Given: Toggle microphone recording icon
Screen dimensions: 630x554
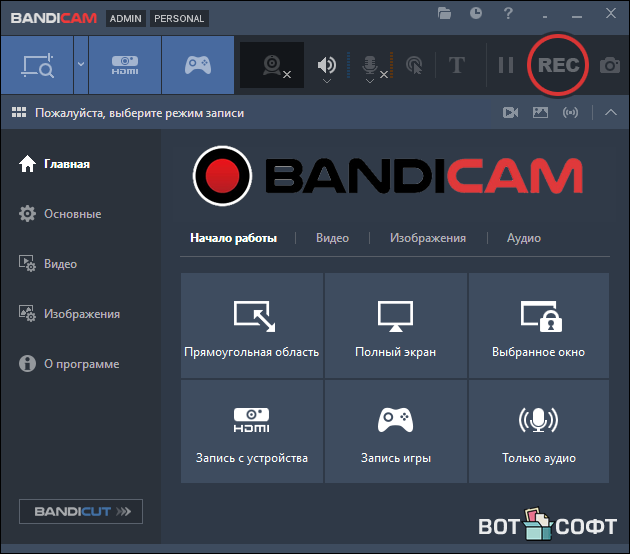Looking at the screenshot, I should [370, 64].
